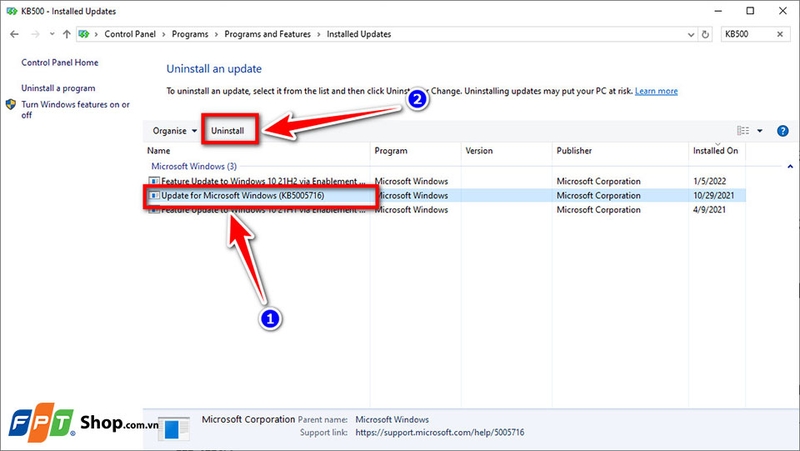The width and height of the screenshot is (800, 451).
Task: Click the shield icon beside Windows features
Action: tap(11, 105)
